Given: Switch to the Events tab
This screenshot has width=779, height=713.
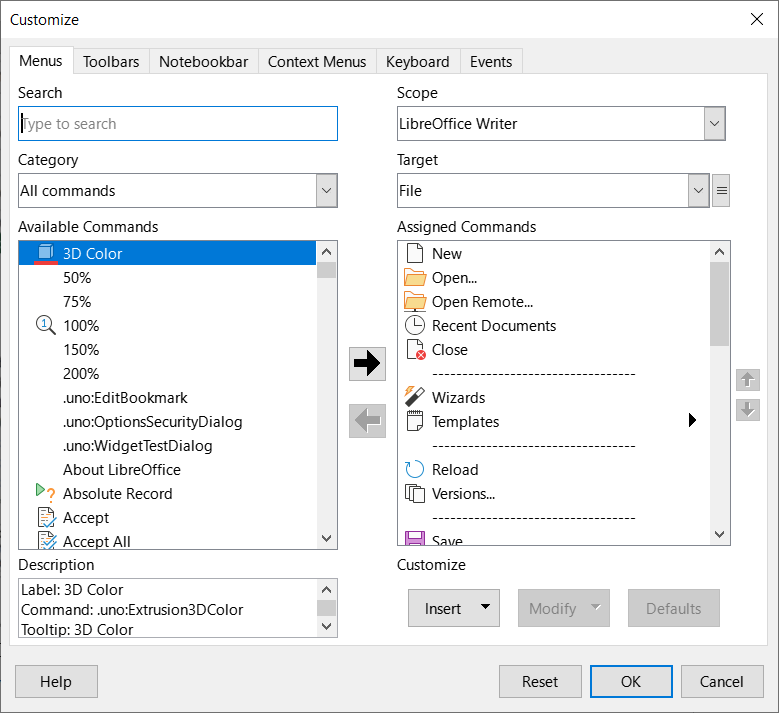Looking at the screenshot, I should tap(491, 62).
